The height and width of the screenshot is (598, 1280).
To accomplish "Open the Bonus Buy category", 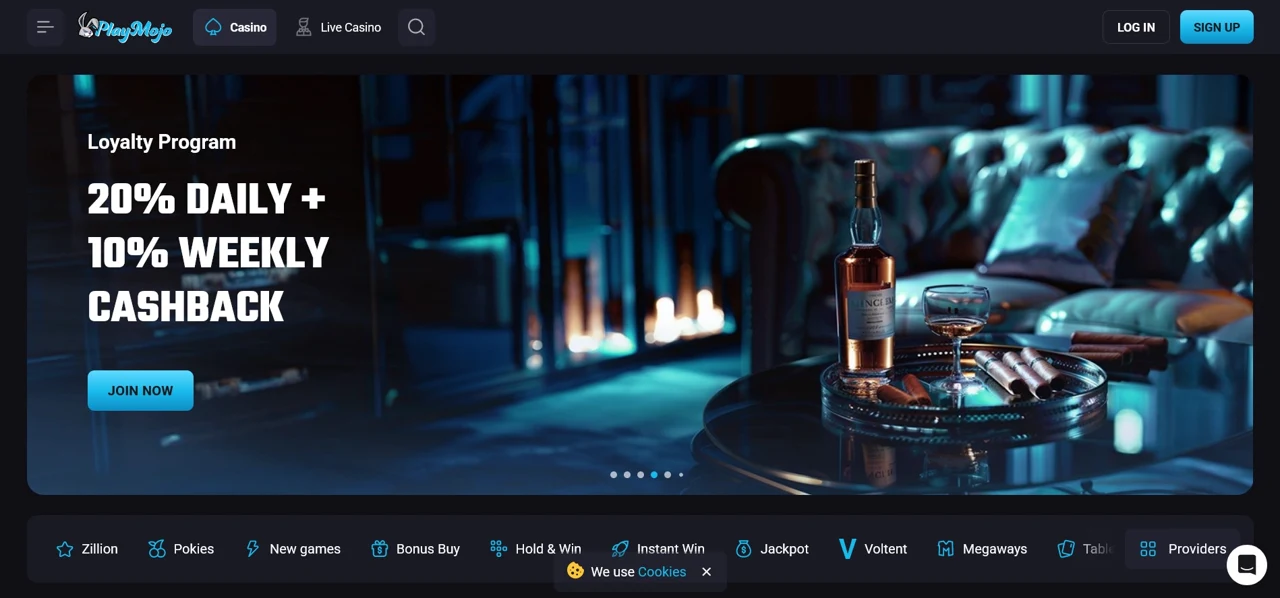I will (415, 549).
